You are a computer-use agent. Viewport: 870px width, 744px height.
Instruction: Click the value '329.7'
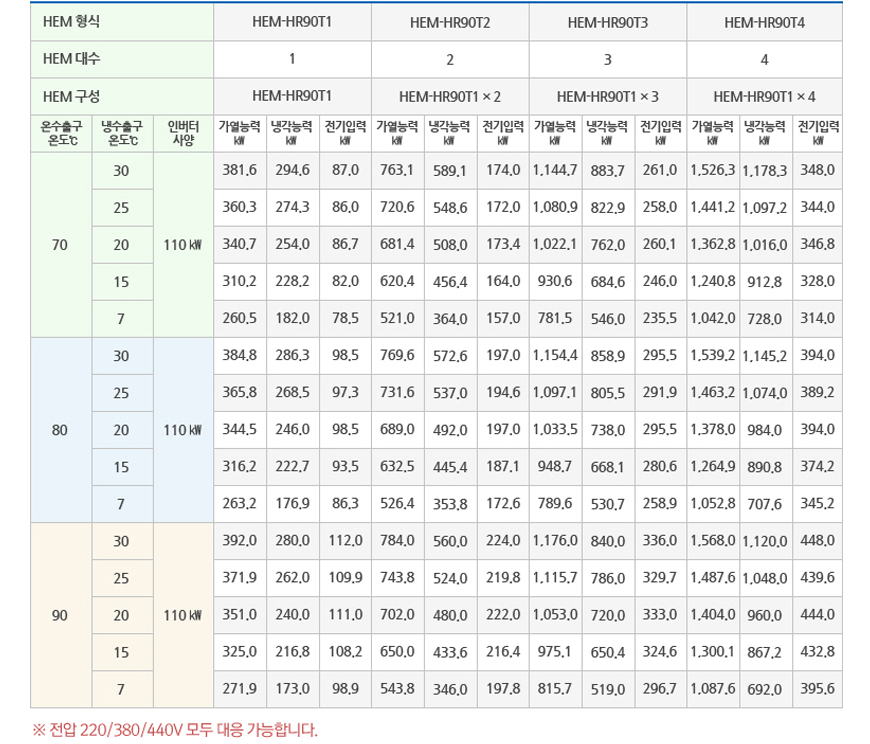(660, 578)
